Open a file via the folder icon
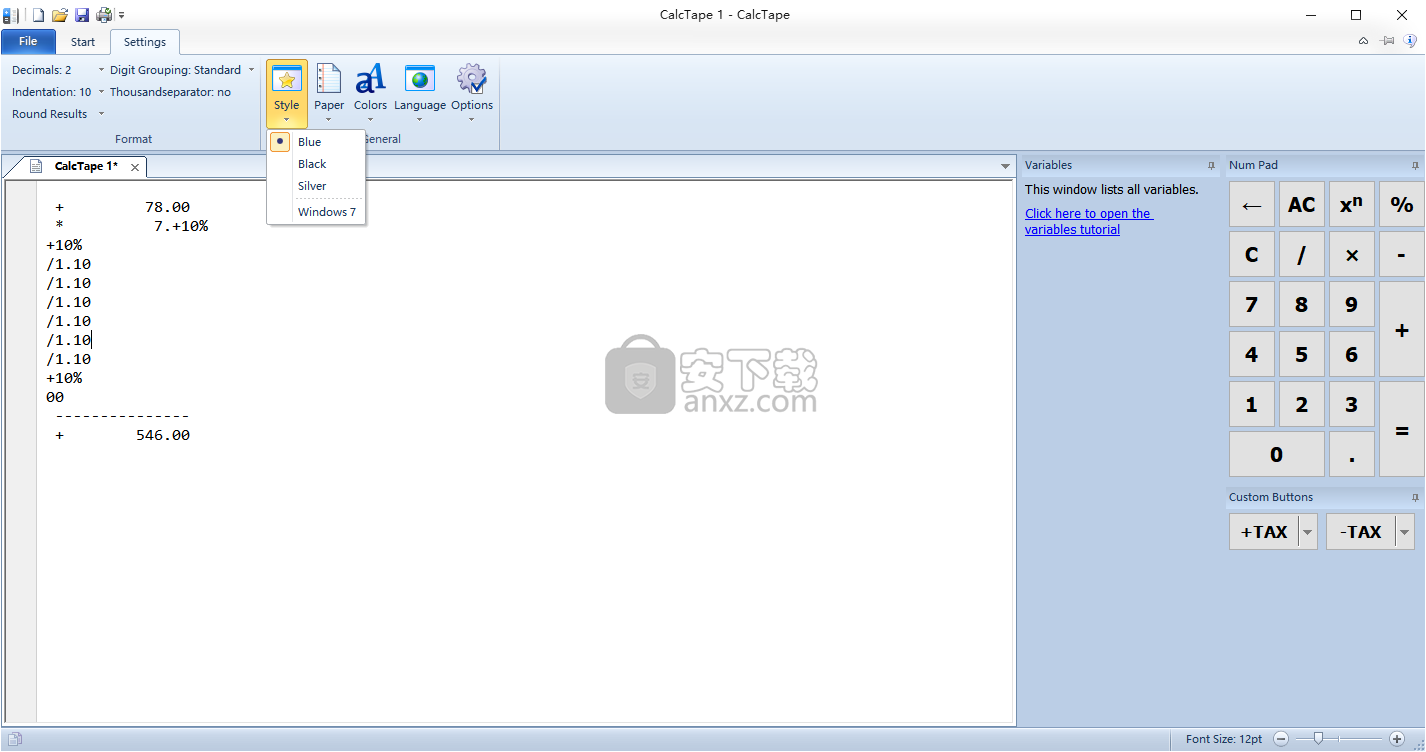 [x=60, y=14]
